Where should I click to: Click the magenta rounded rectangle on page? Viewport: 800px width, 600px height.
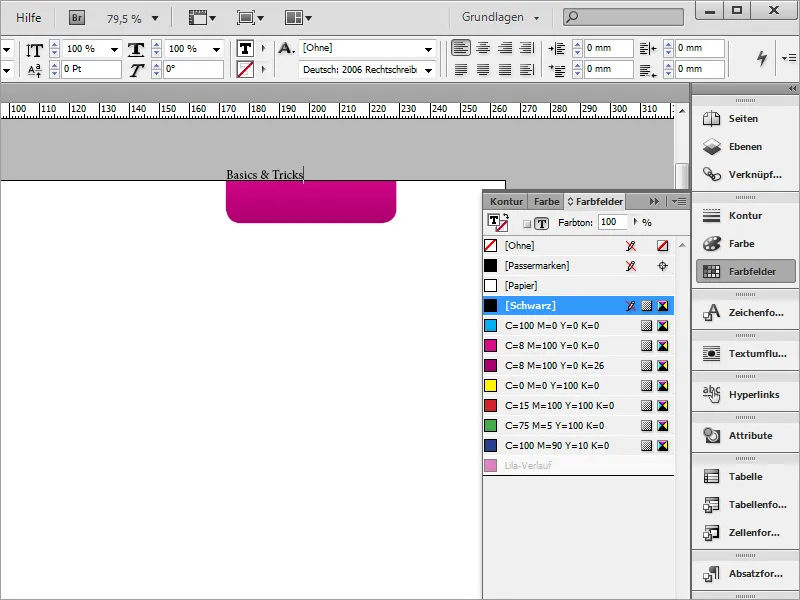(311, 202)
